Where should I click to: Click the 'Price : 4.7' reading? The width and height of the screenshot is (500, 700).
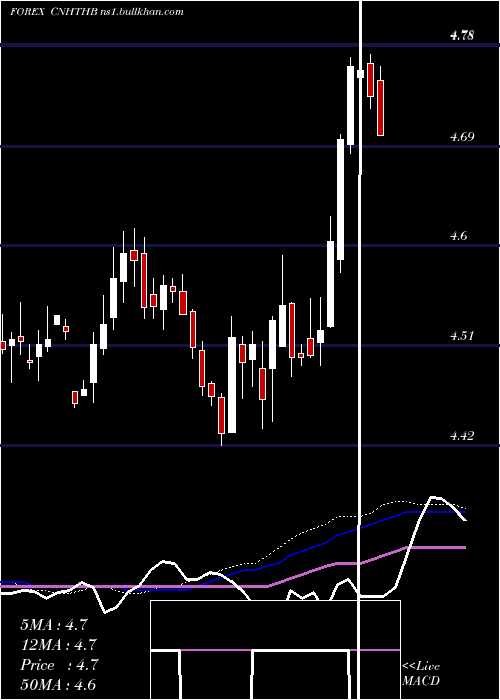tap(59, 665)
